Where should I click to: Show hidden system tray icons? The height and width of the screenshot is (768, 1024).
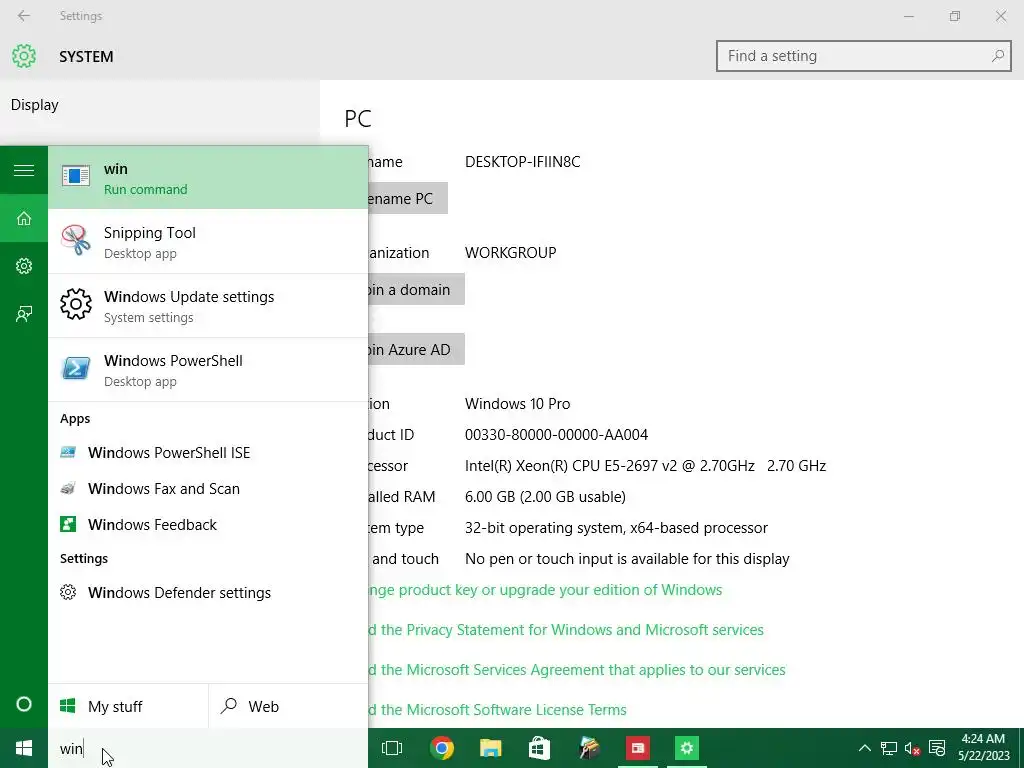[864, 748]
